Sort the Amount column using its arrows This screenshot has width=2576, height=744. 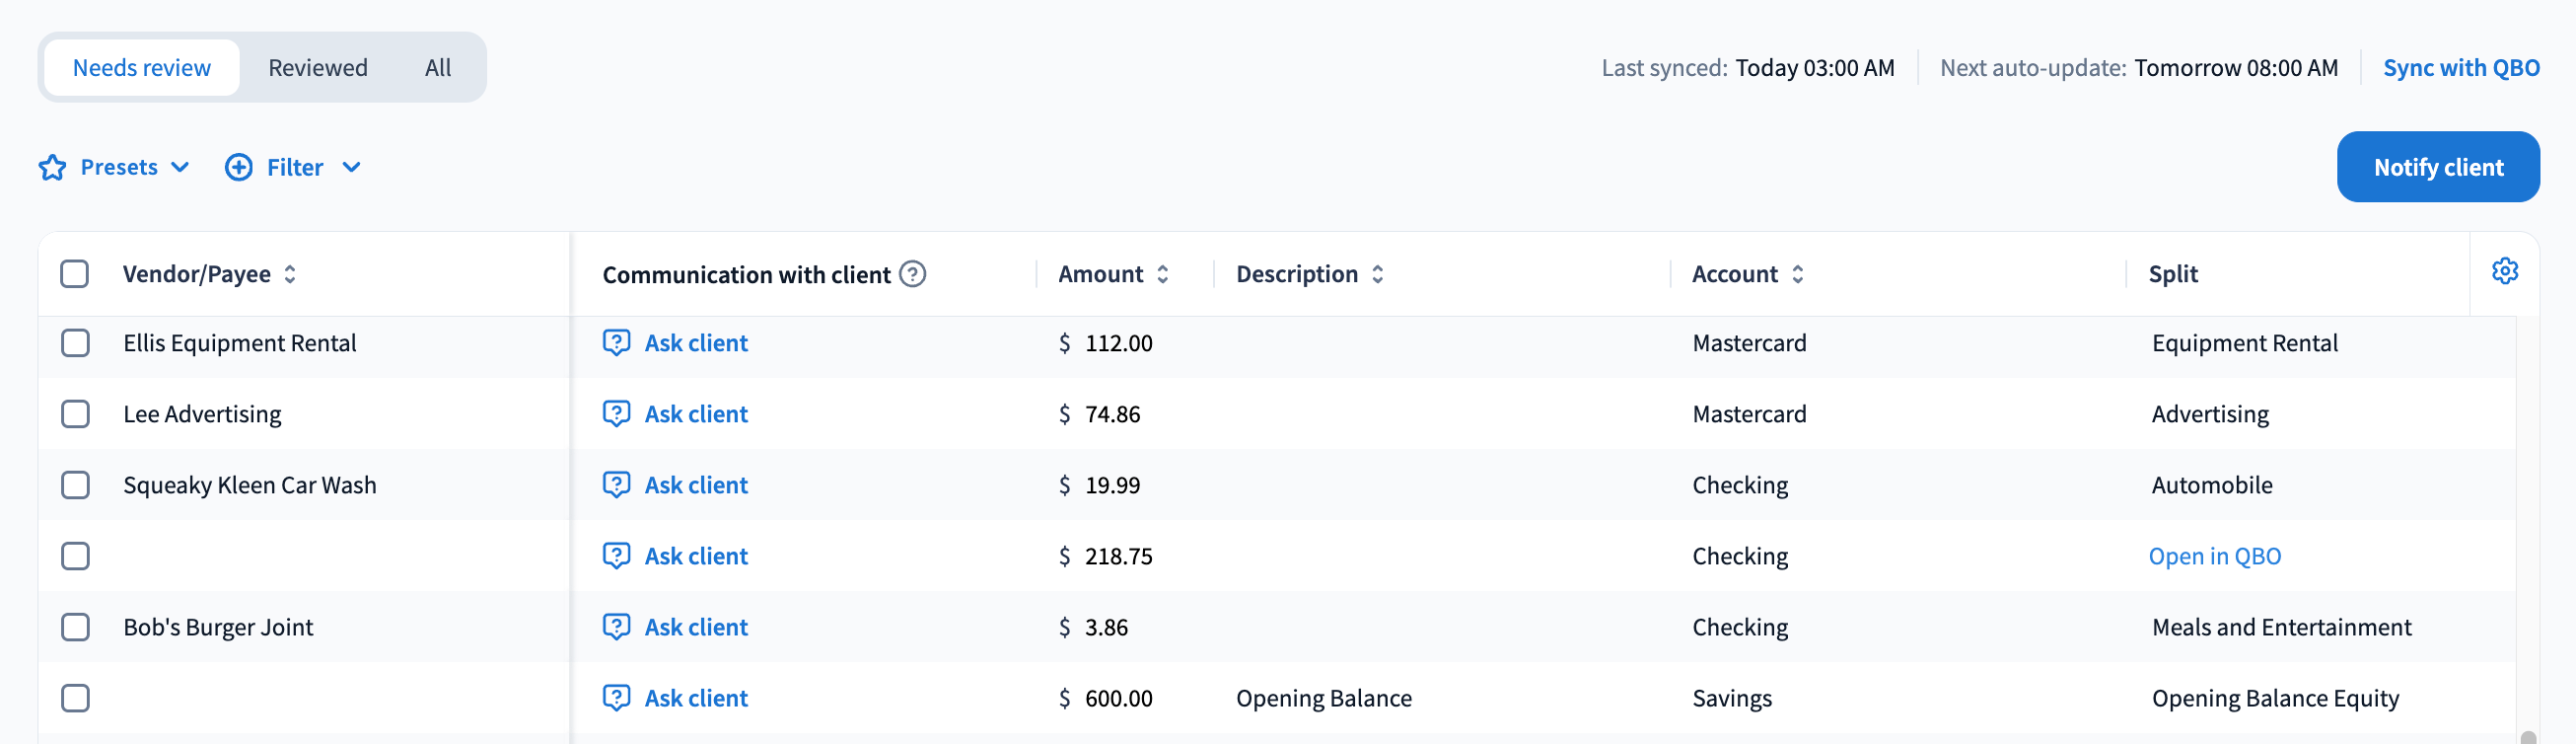click(1163, 274)
